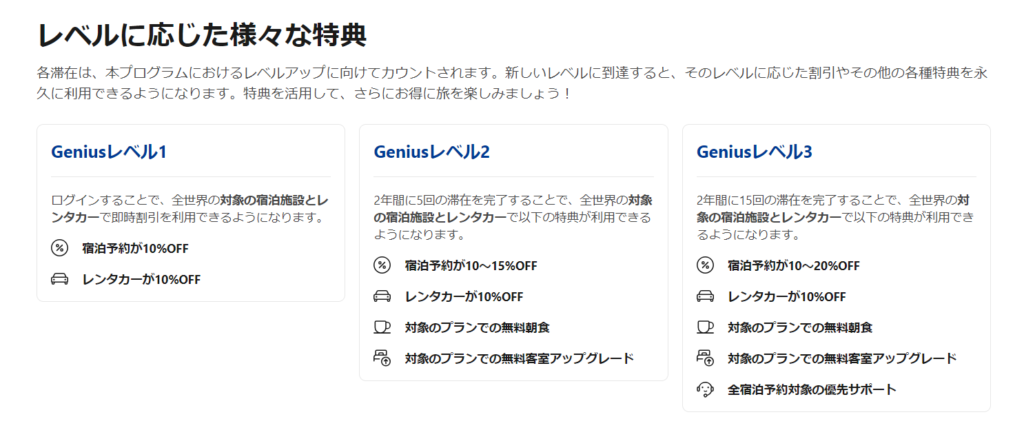This screenshot has width=1024, height=439.
Task: Click the rental car icon in Level 2 card
Action: (x=382, y=296)
